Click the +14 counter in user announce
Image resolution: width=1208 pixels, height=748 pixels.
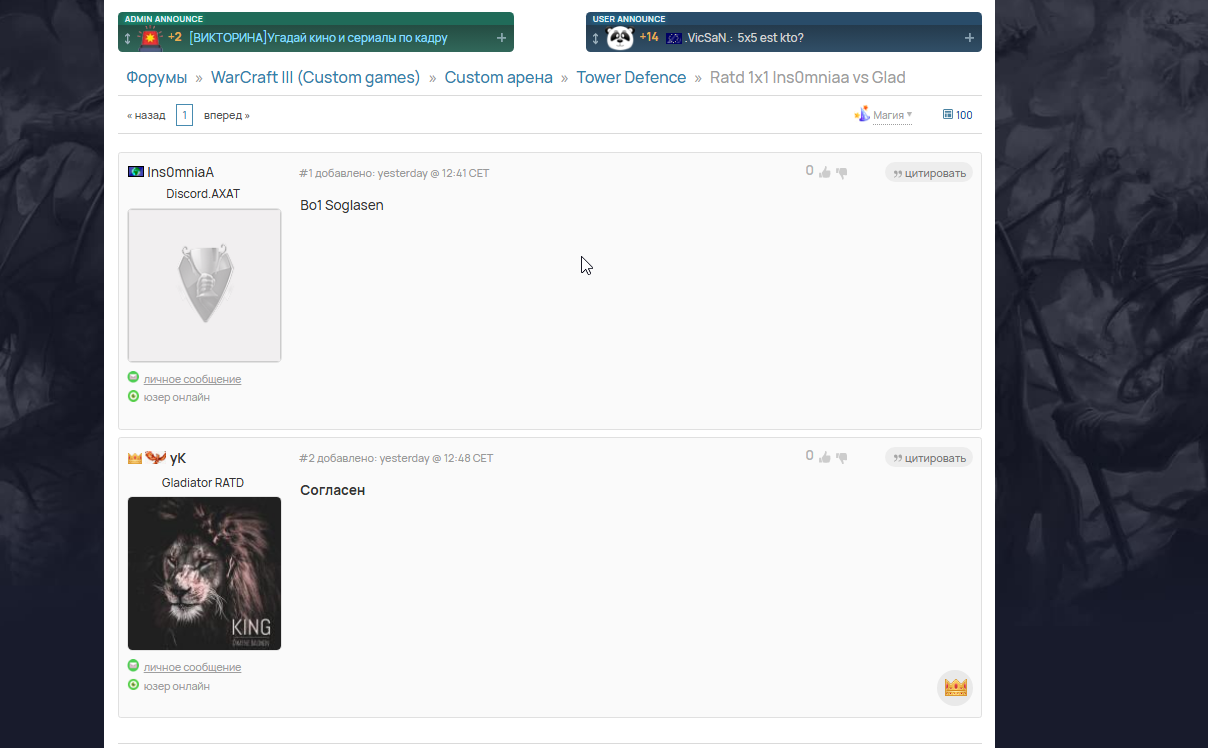point(649,37)
